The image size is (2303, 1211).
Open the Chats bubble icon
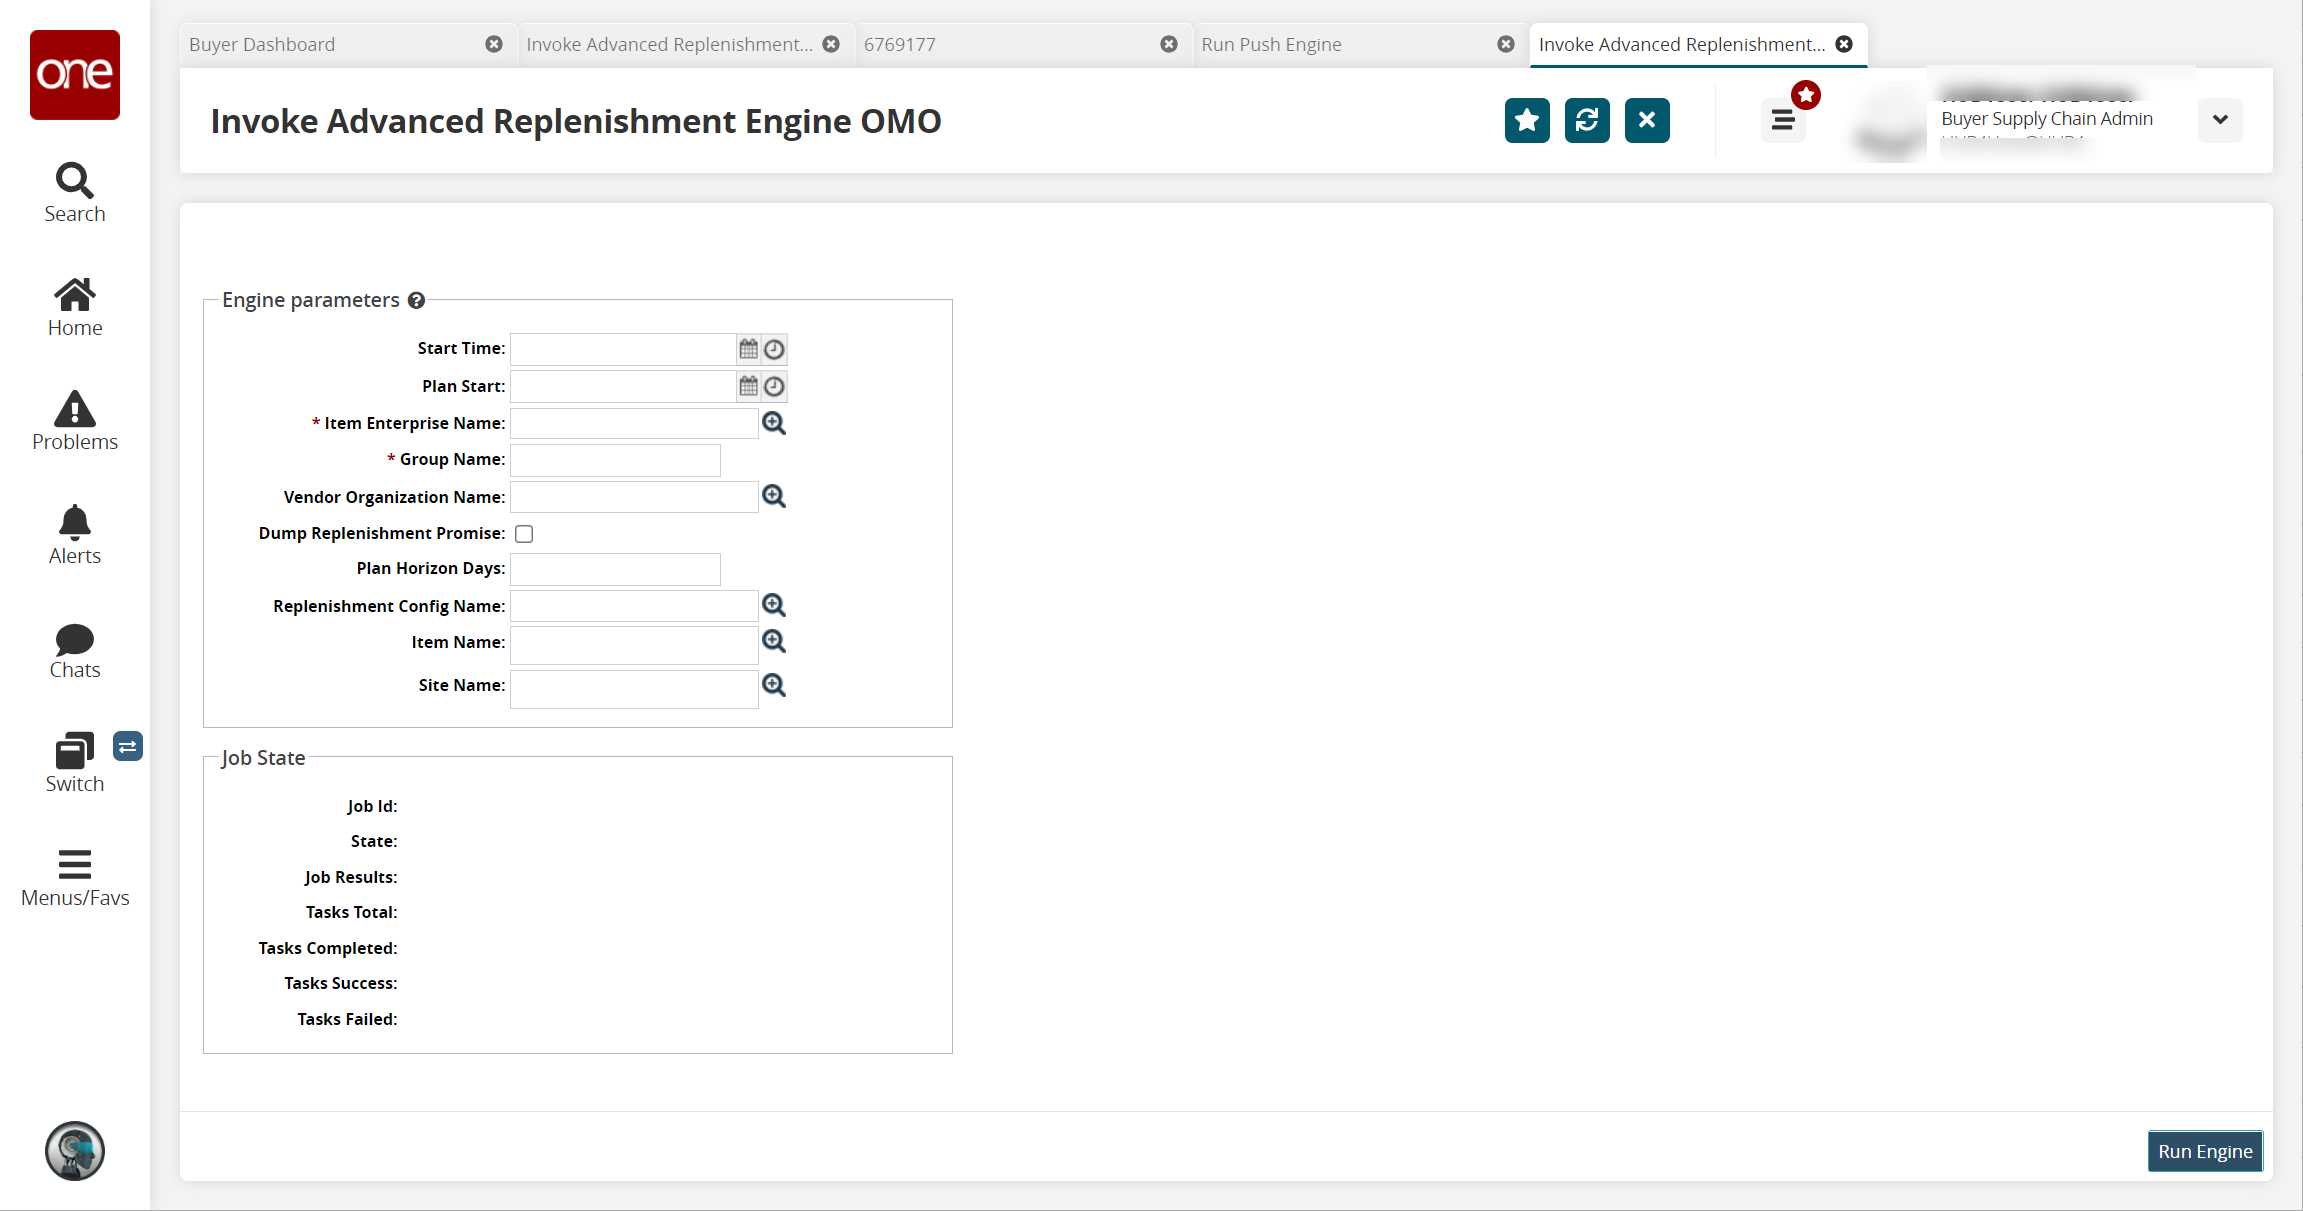(x=74, y=639)
